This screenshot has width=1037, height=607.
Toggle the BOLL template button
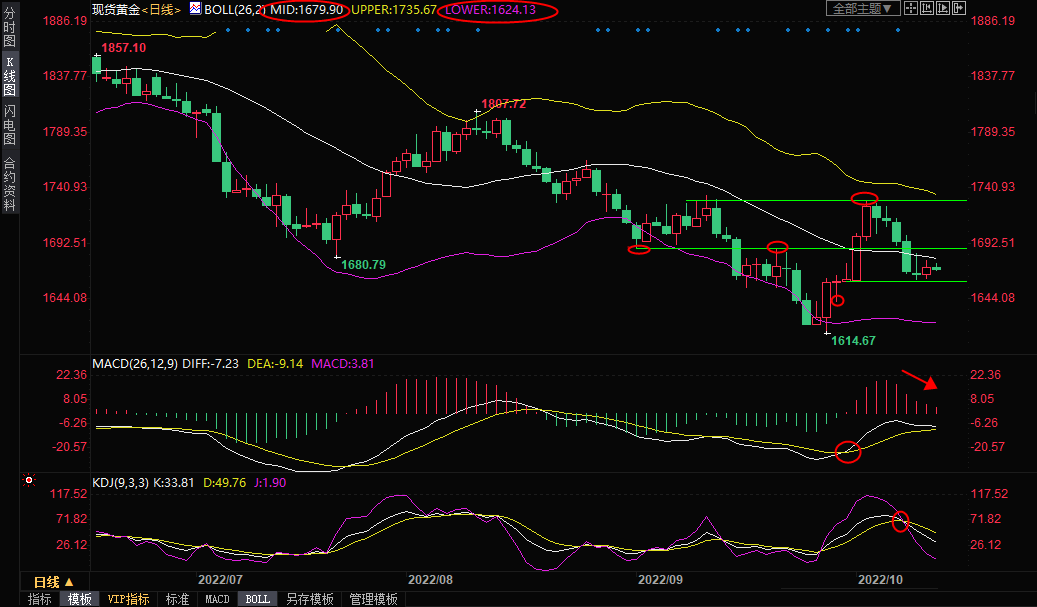[257, 599]
